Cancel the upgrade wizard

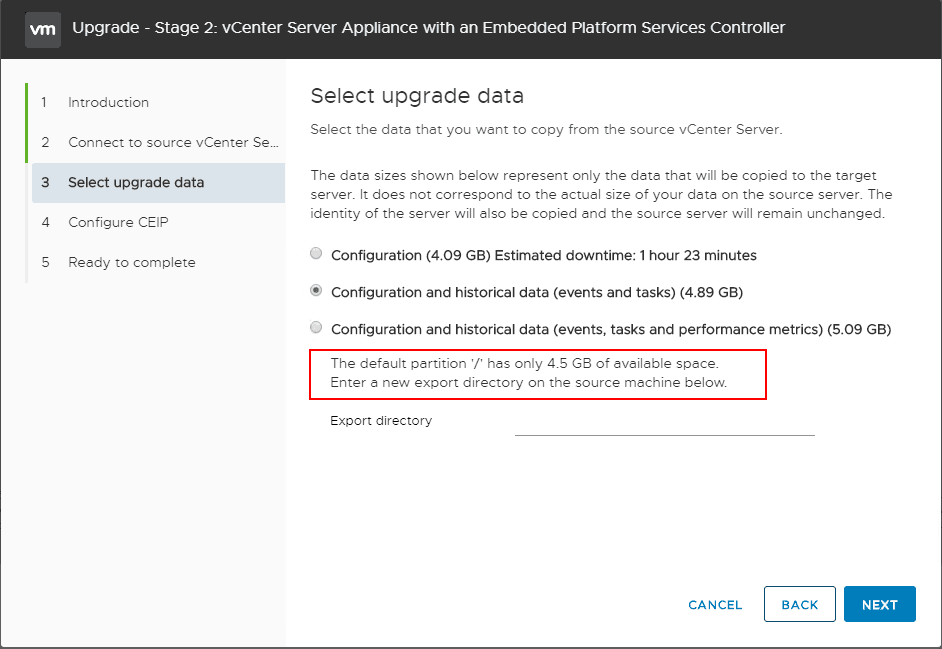(x=714, y=604)
